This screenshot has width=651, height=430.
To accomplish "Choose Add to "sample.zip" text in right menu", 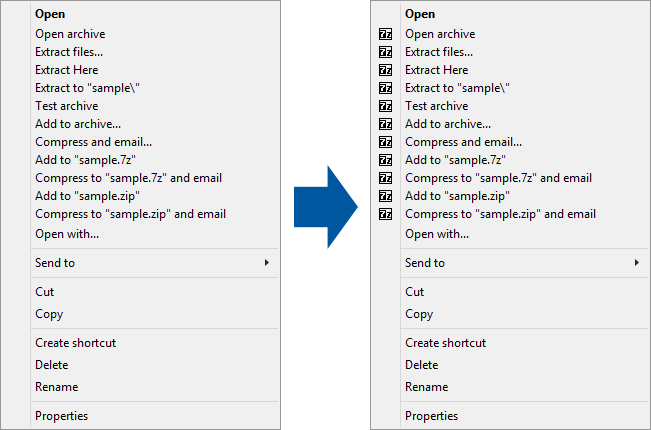I will [457, 196].
